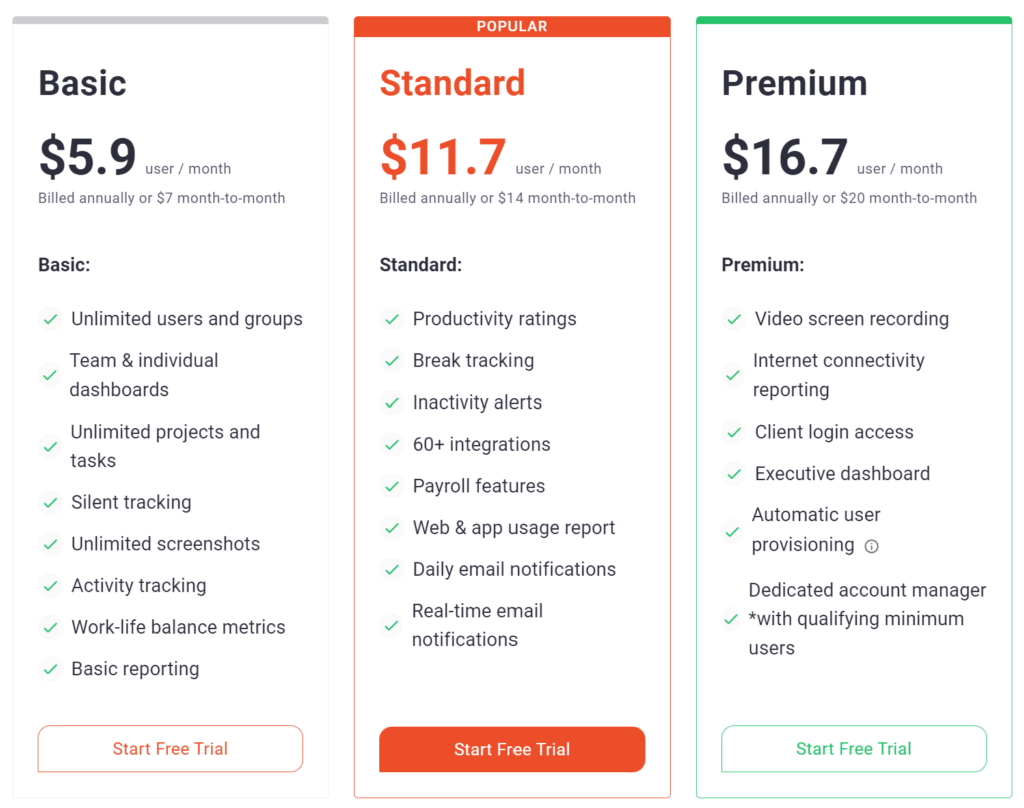The width and height of the screenshot is (1024, 808).
Task: Click the POPULAR banner on the Standard card
Action: 511,26
